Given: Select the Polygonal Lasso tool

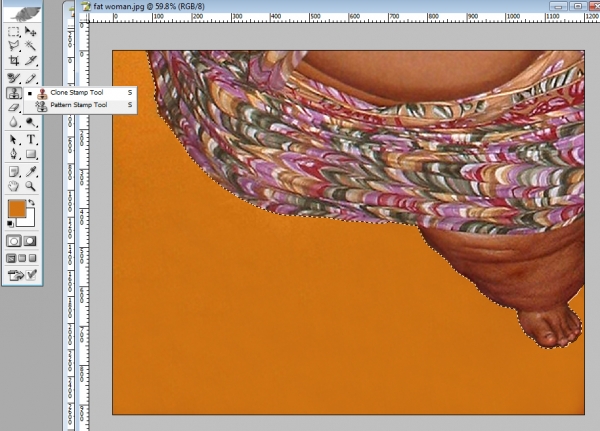Looking at the screenshot, I should (x=13, y=46).
